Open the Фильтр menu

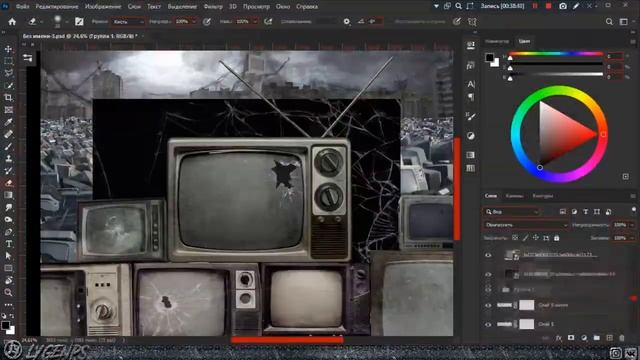coord(213,7)
